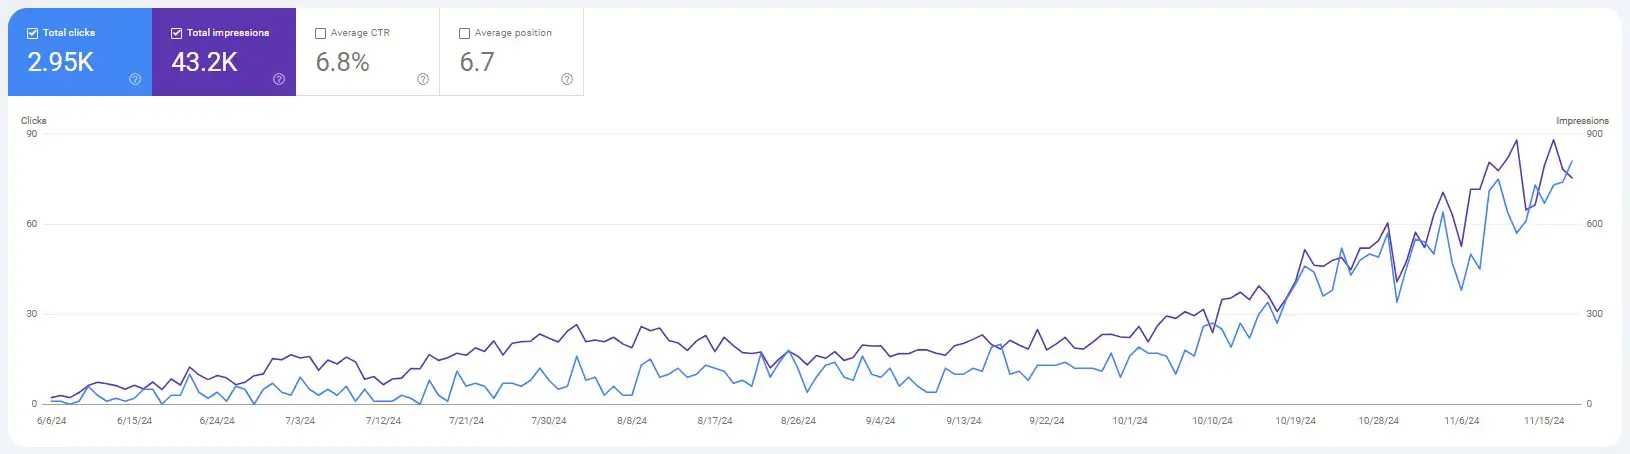The width and height of the screenshot is (1630, 454).
Task: Enable the Average position checkbox
Action: (464, 33)
